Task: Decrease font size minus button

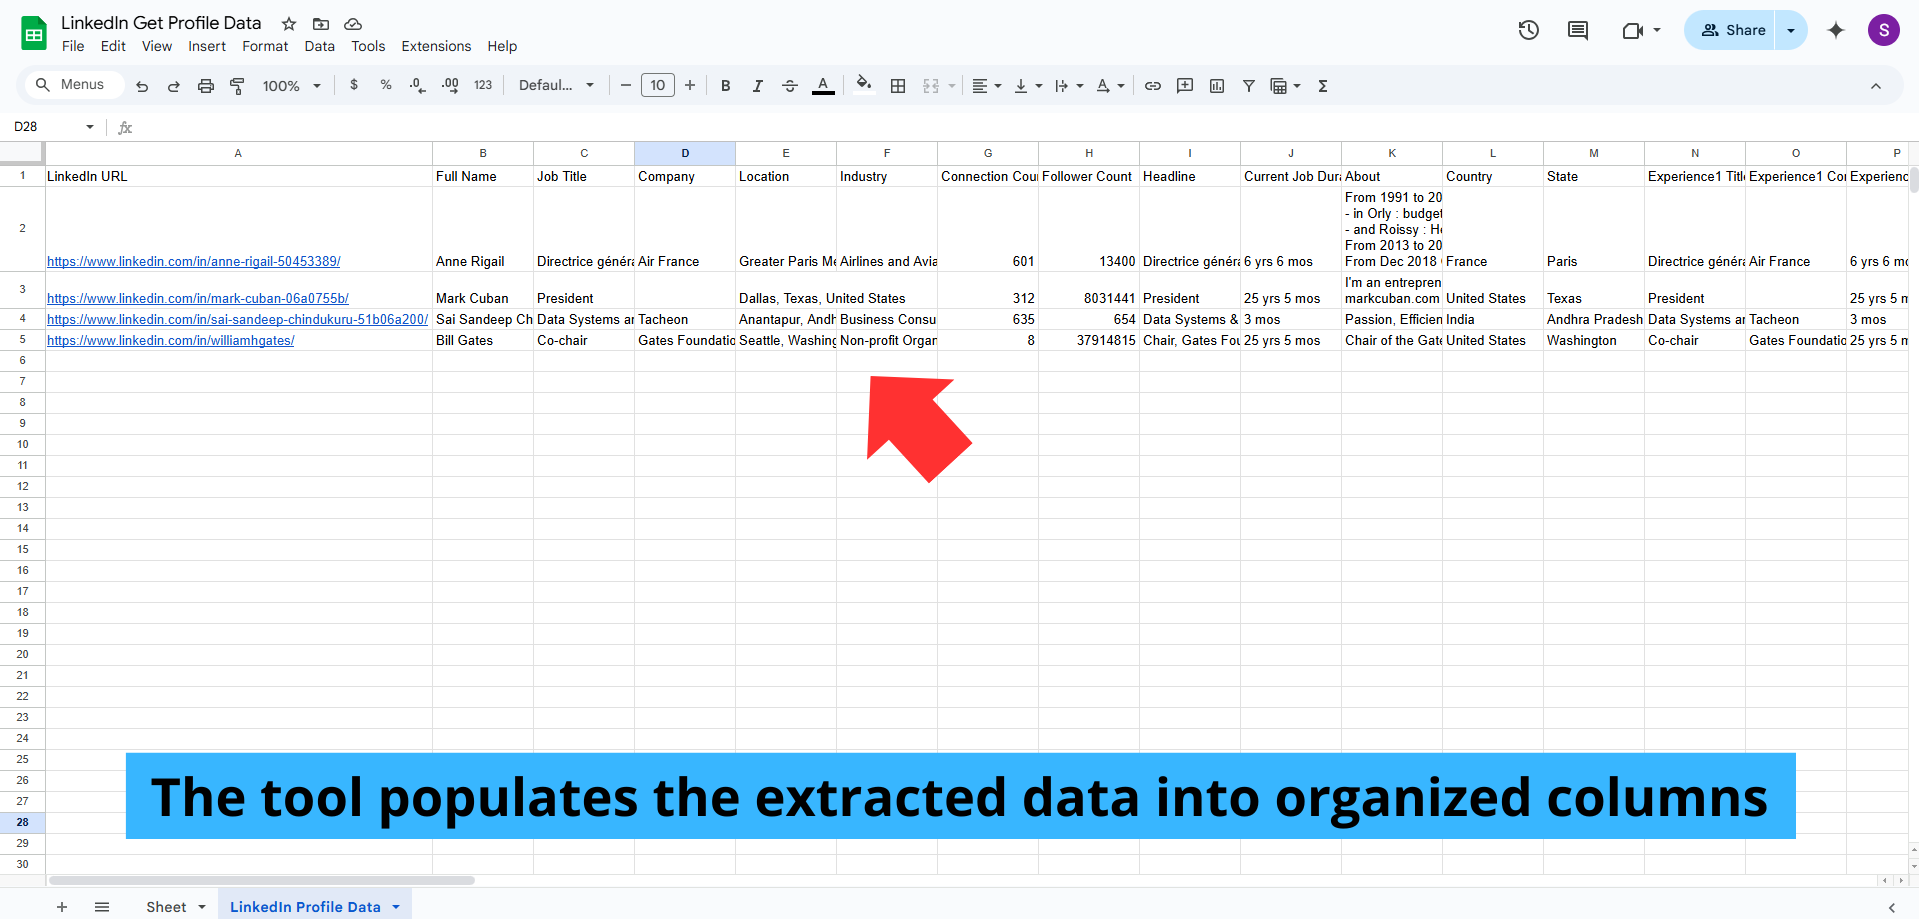Action: click(x=626, y=86)
